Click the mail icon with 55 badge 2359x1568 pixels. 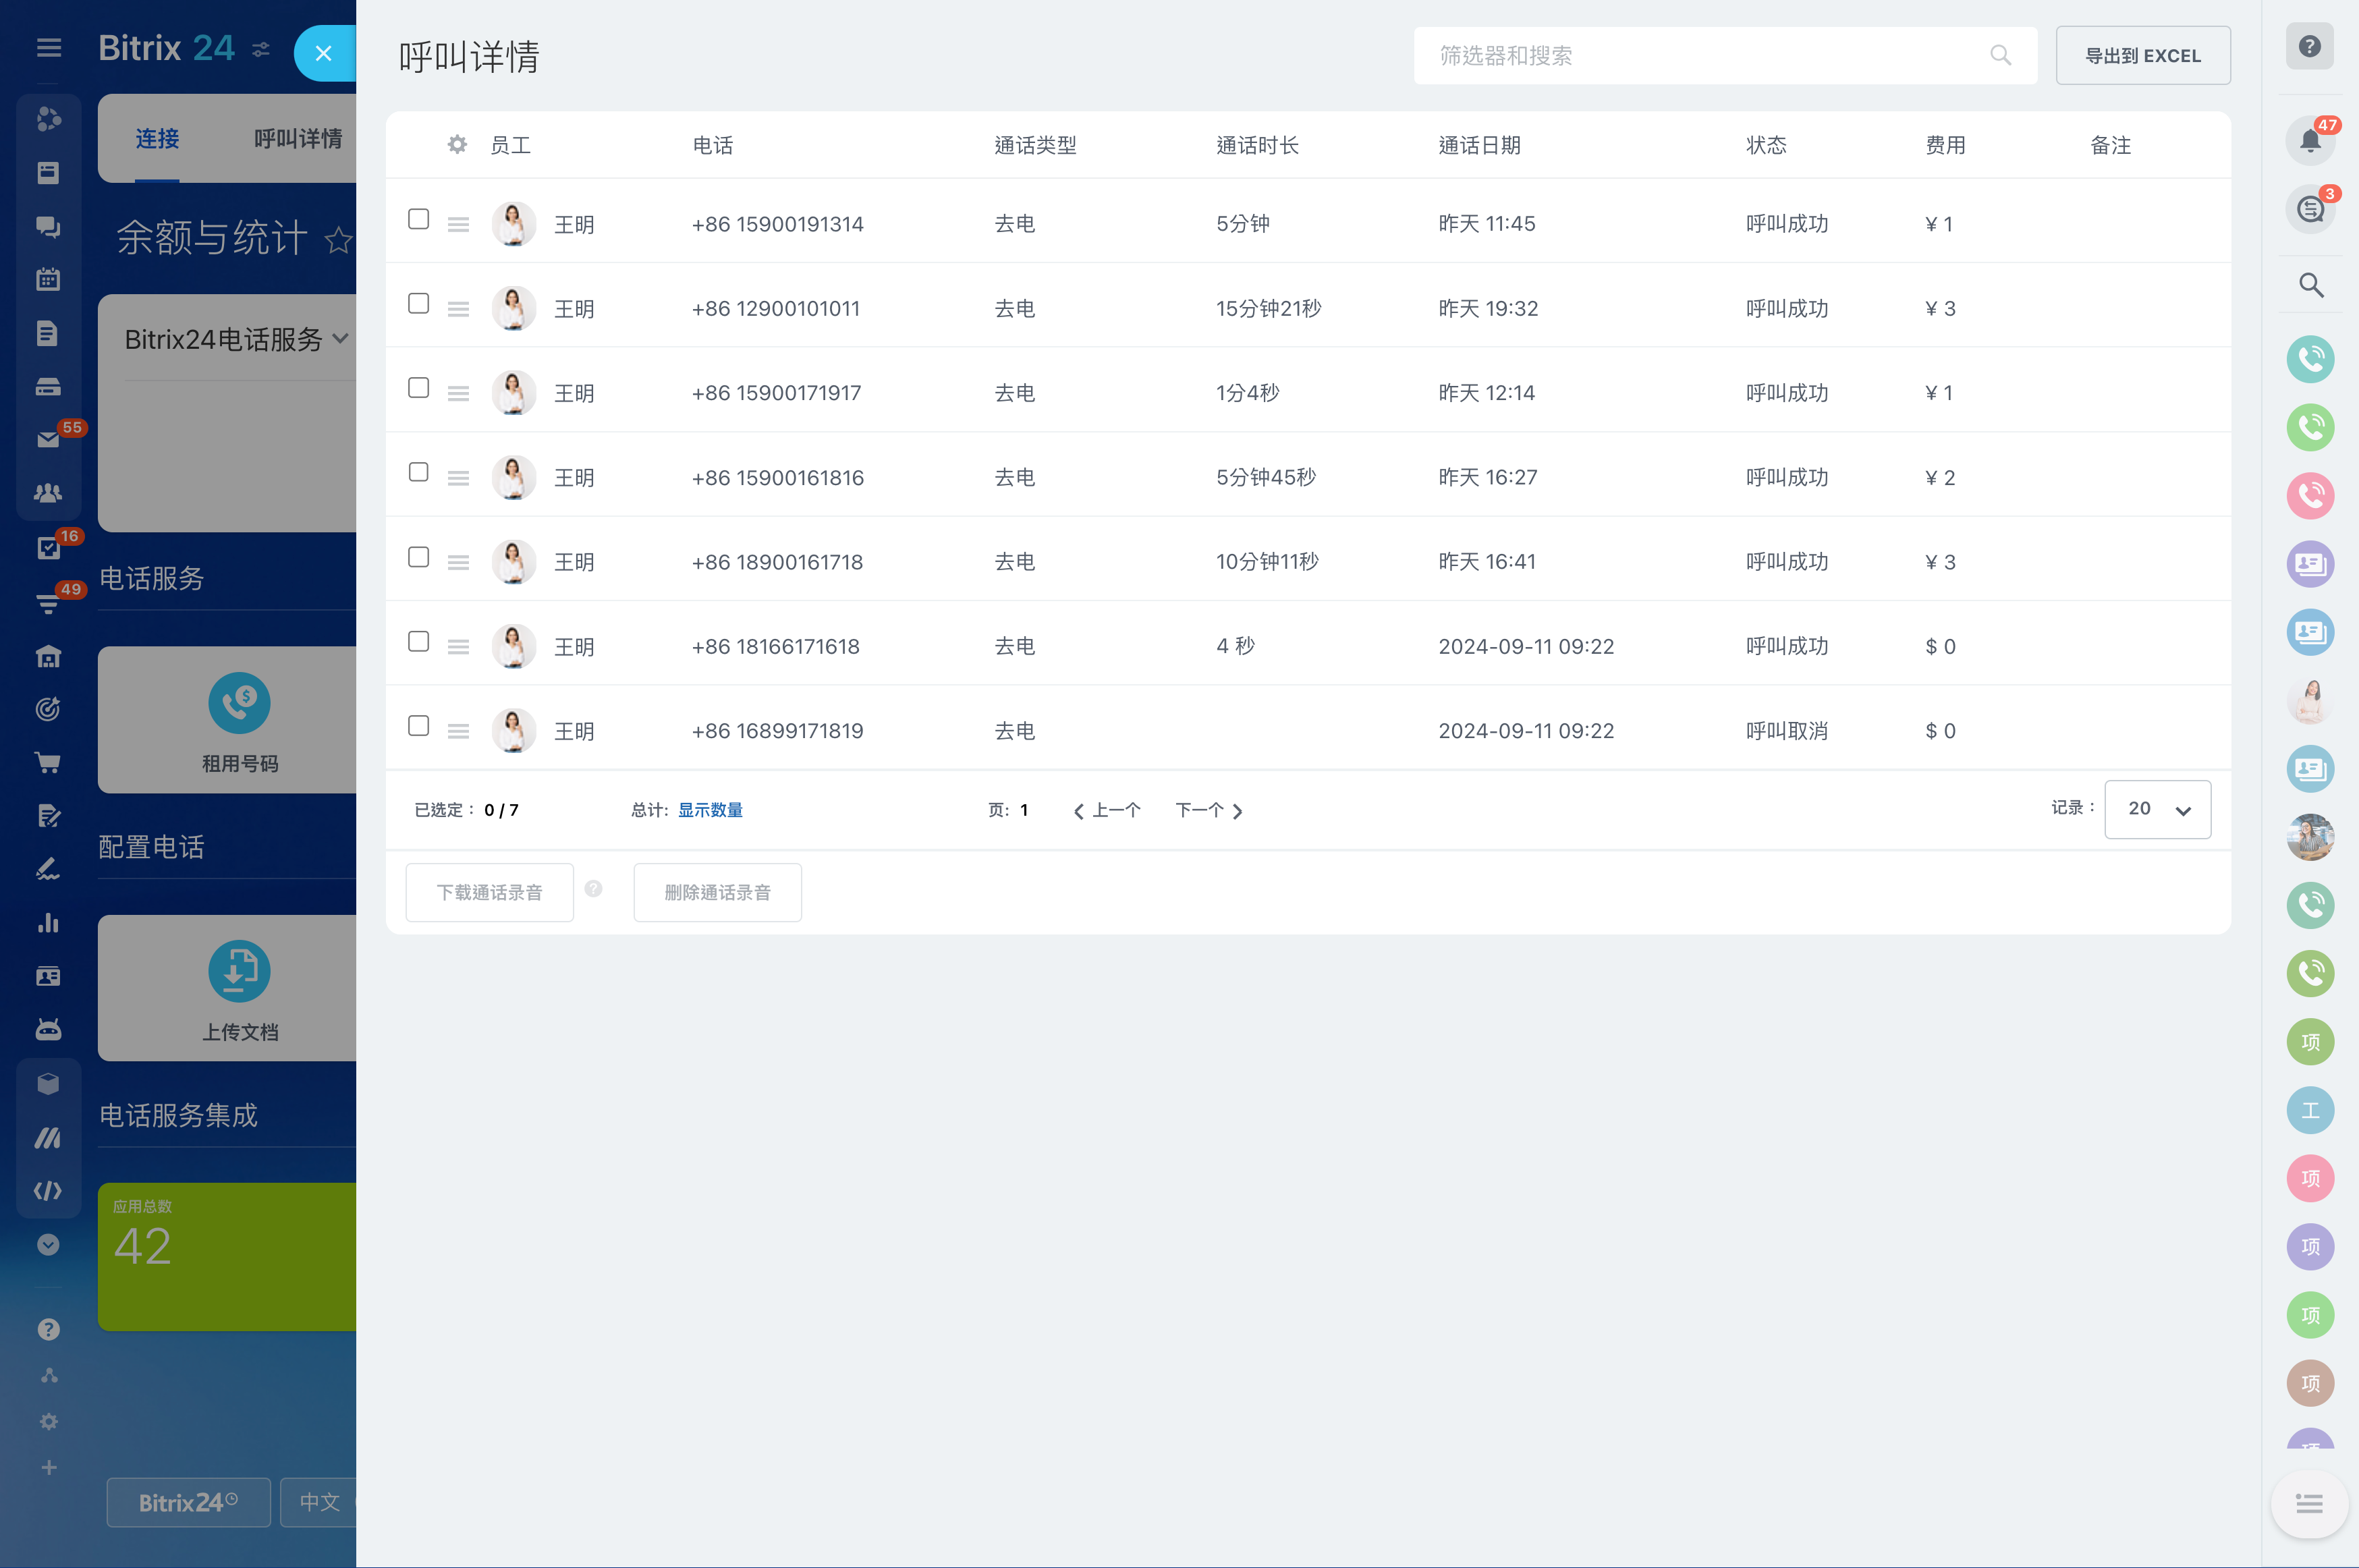(x=48, y=439)
